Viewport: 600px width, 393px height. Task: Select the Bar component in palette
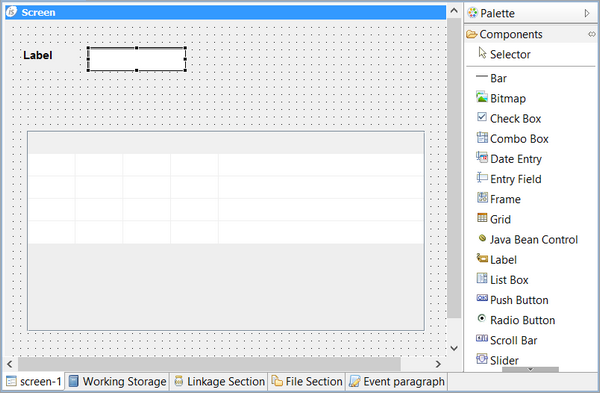(492, 78)
